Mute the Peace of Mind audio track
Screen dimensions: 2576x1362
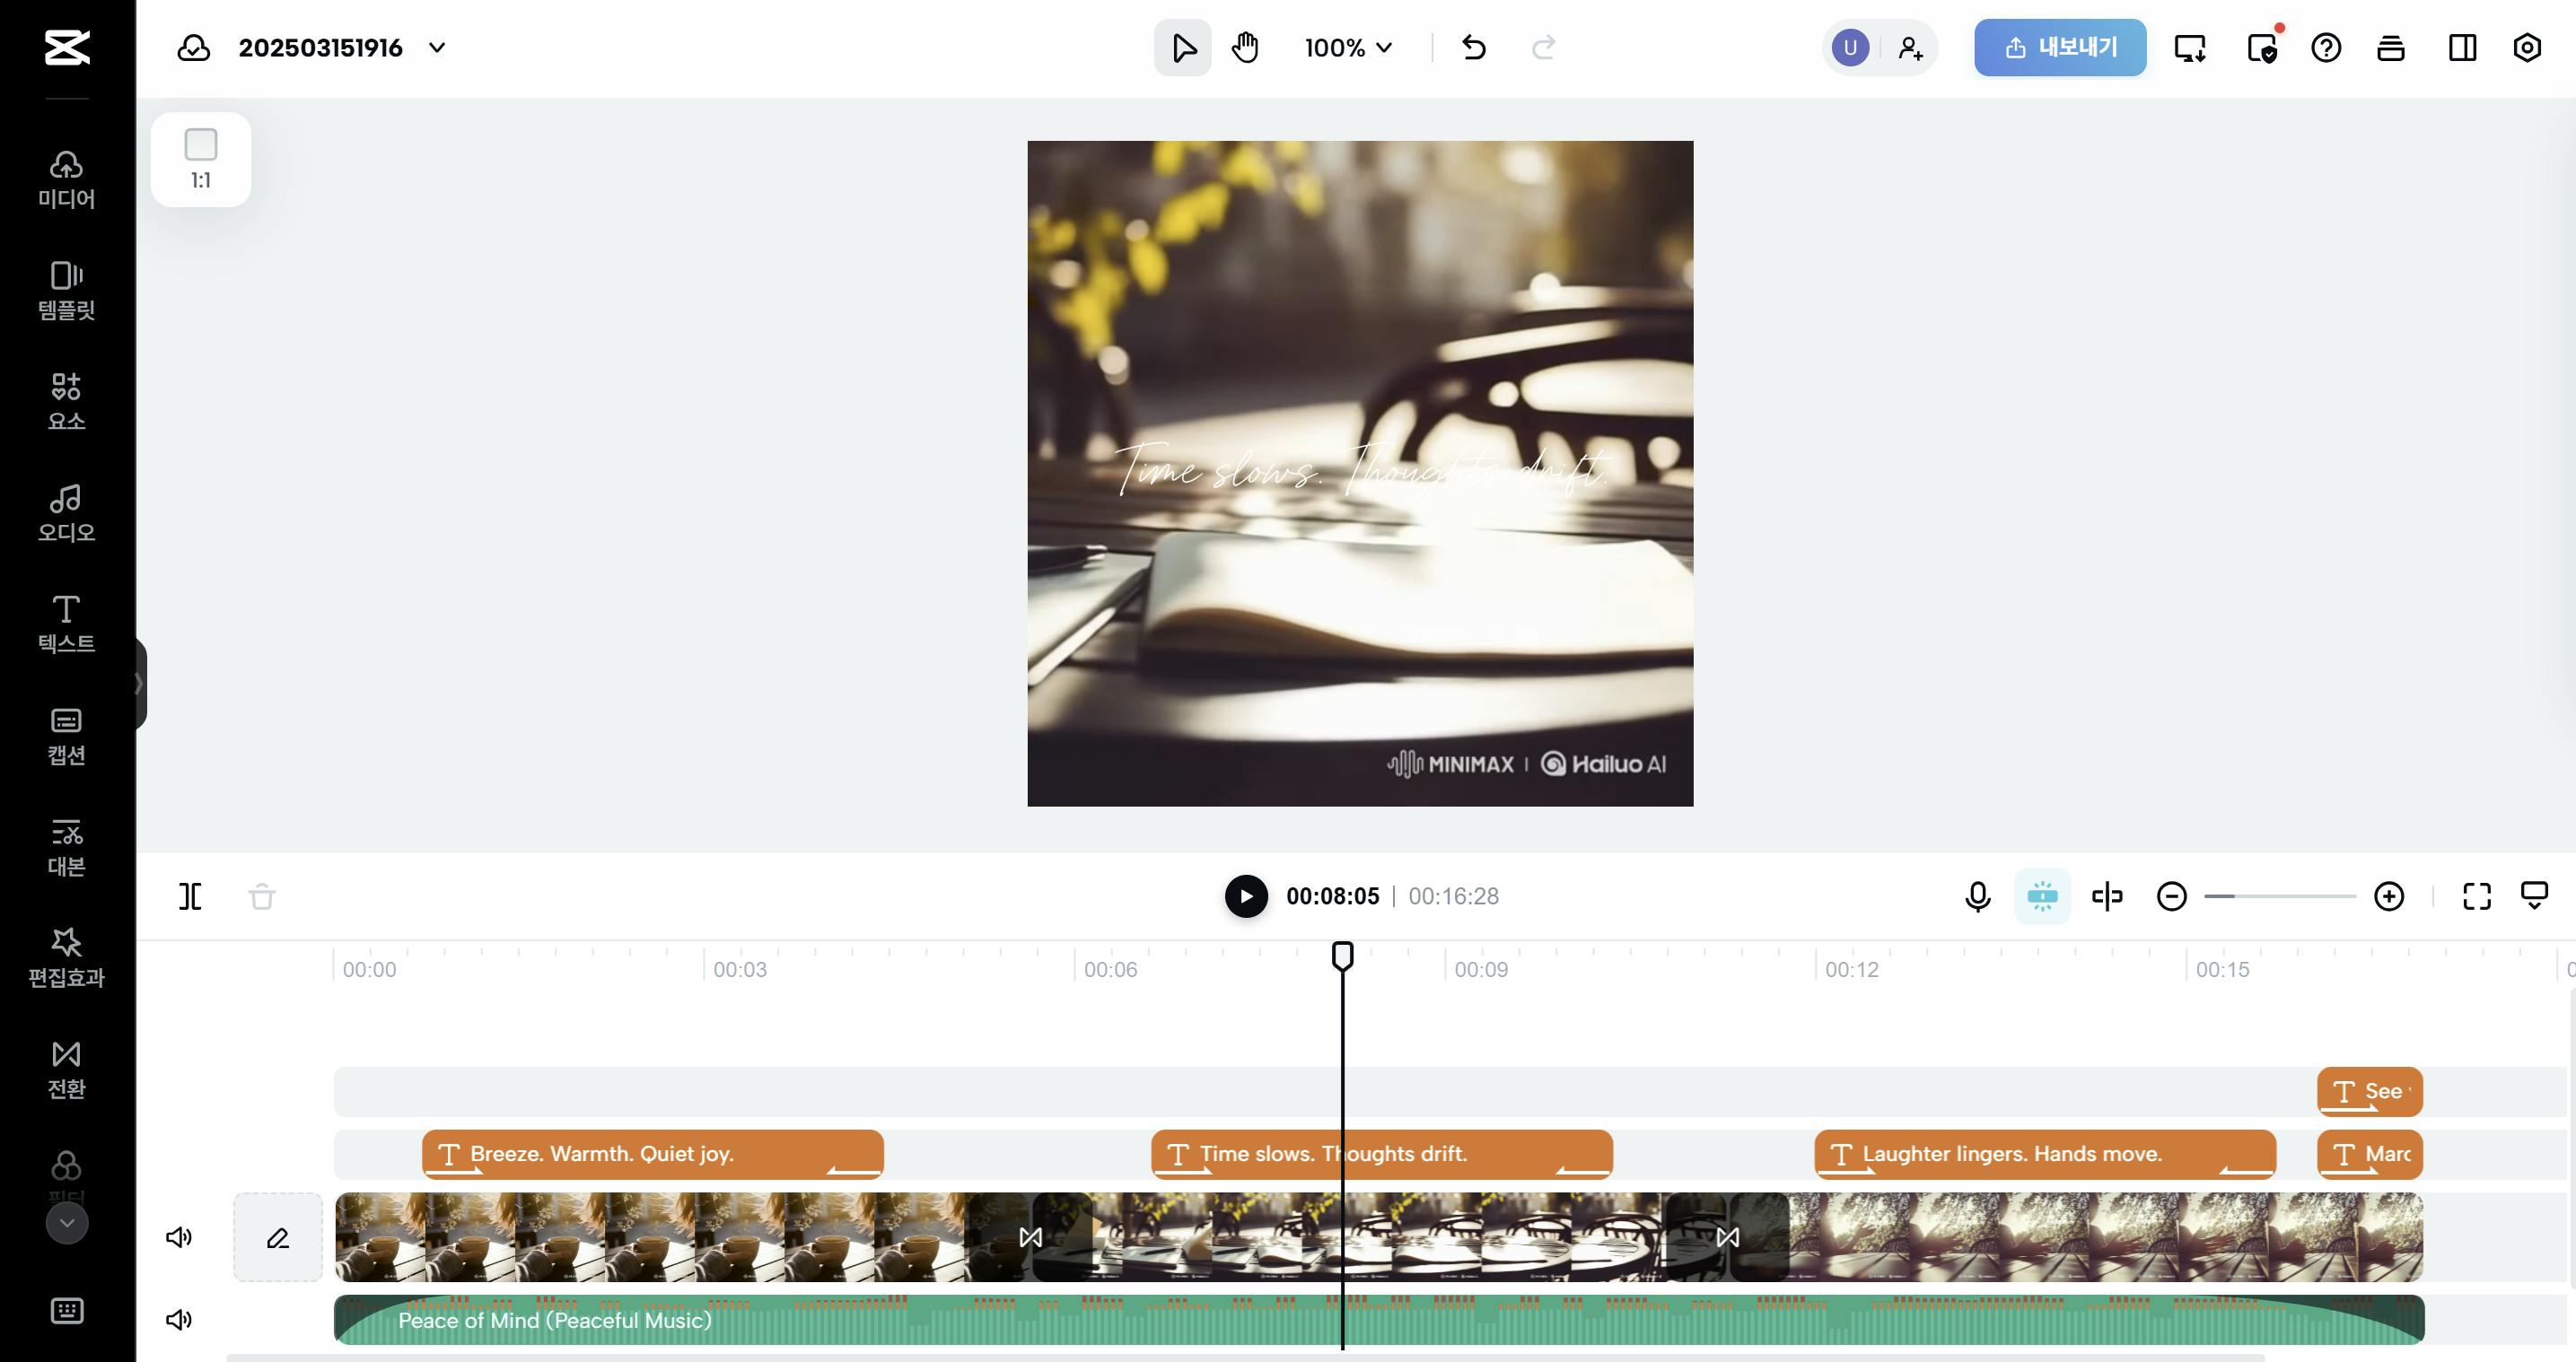[x=179, y=1319]
